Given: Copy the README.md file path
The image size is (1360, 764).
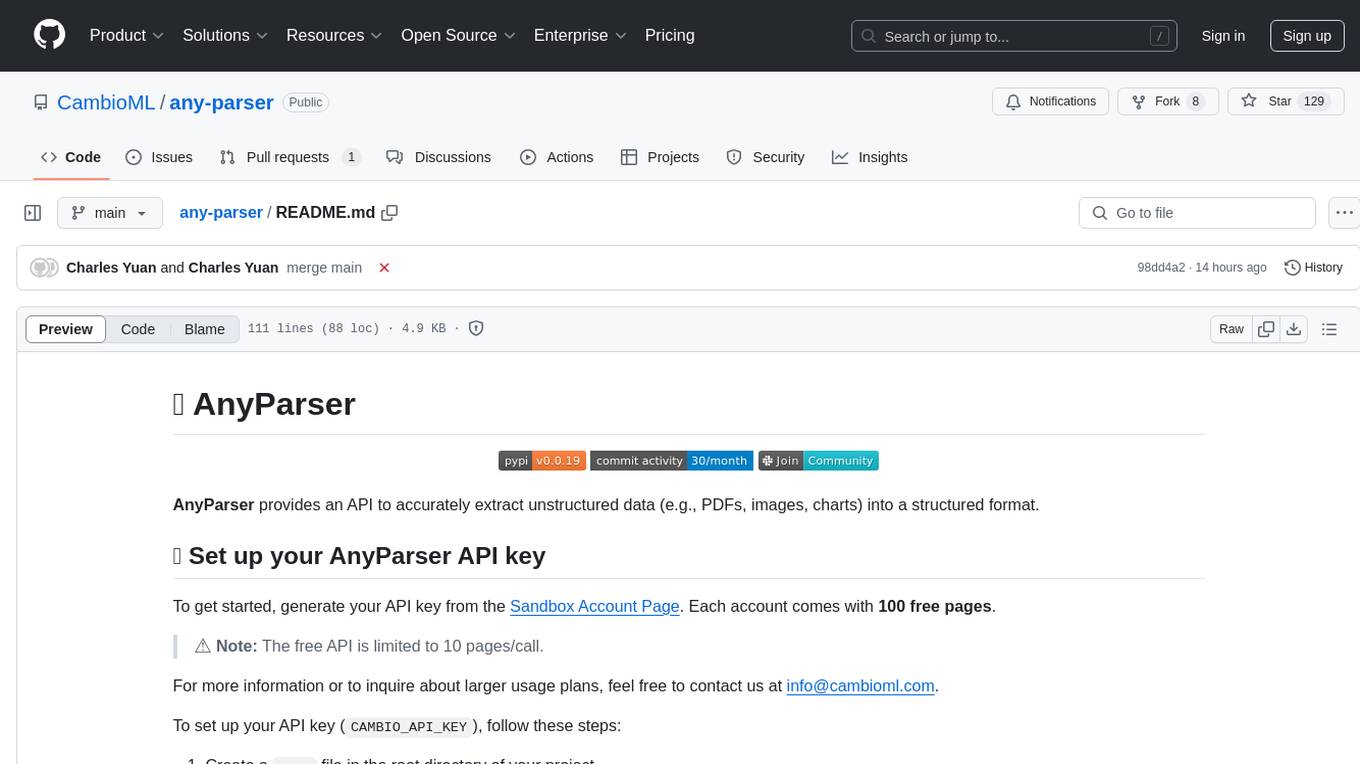Looking at the screenshot, I should [x=390, y=212].
